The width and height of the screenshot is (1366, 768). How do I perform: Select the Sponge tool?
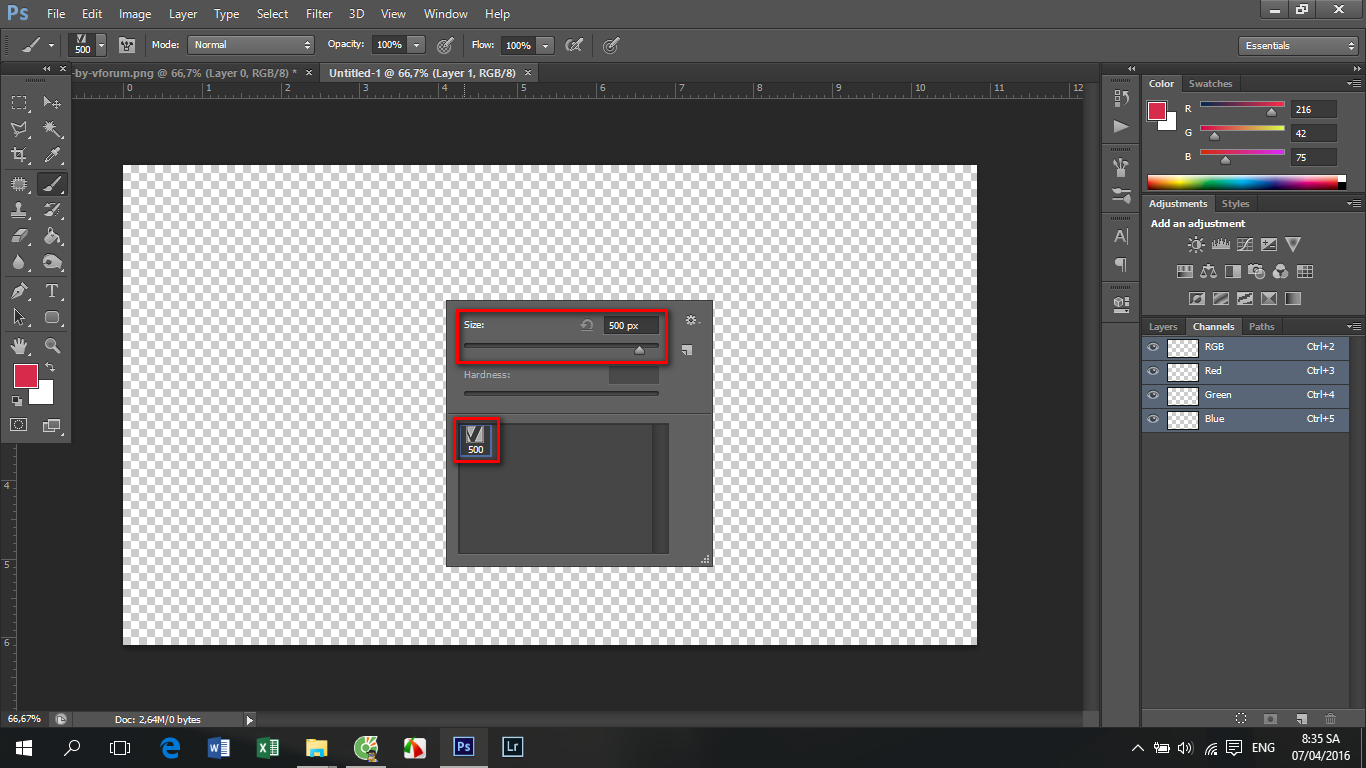pyautogui.click(x=52, y=263)
